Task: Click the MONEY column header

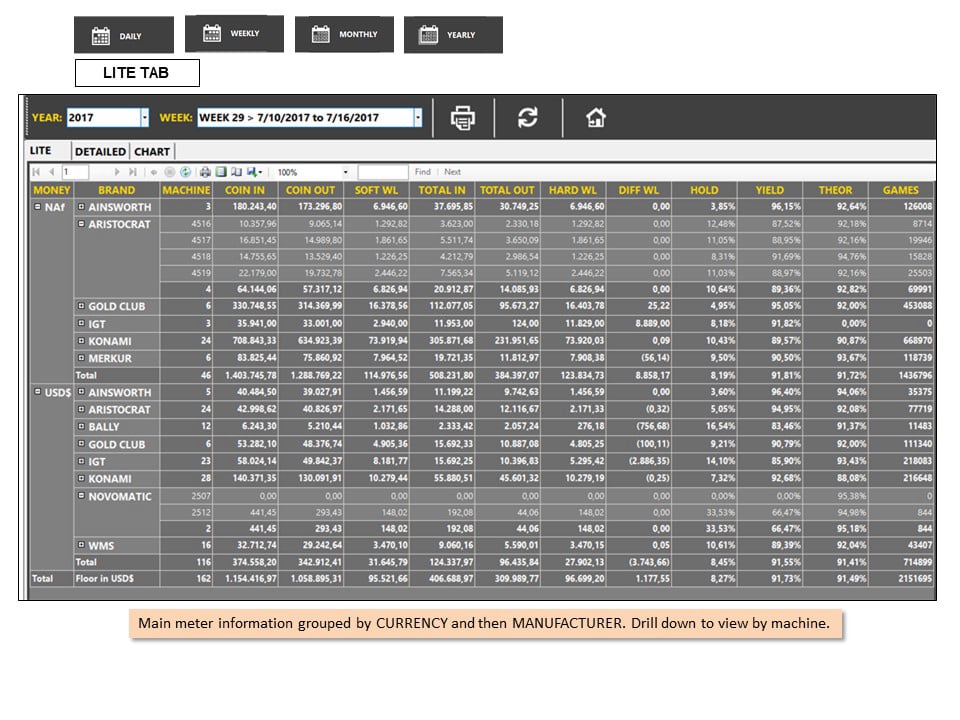Action: [51, 190]
